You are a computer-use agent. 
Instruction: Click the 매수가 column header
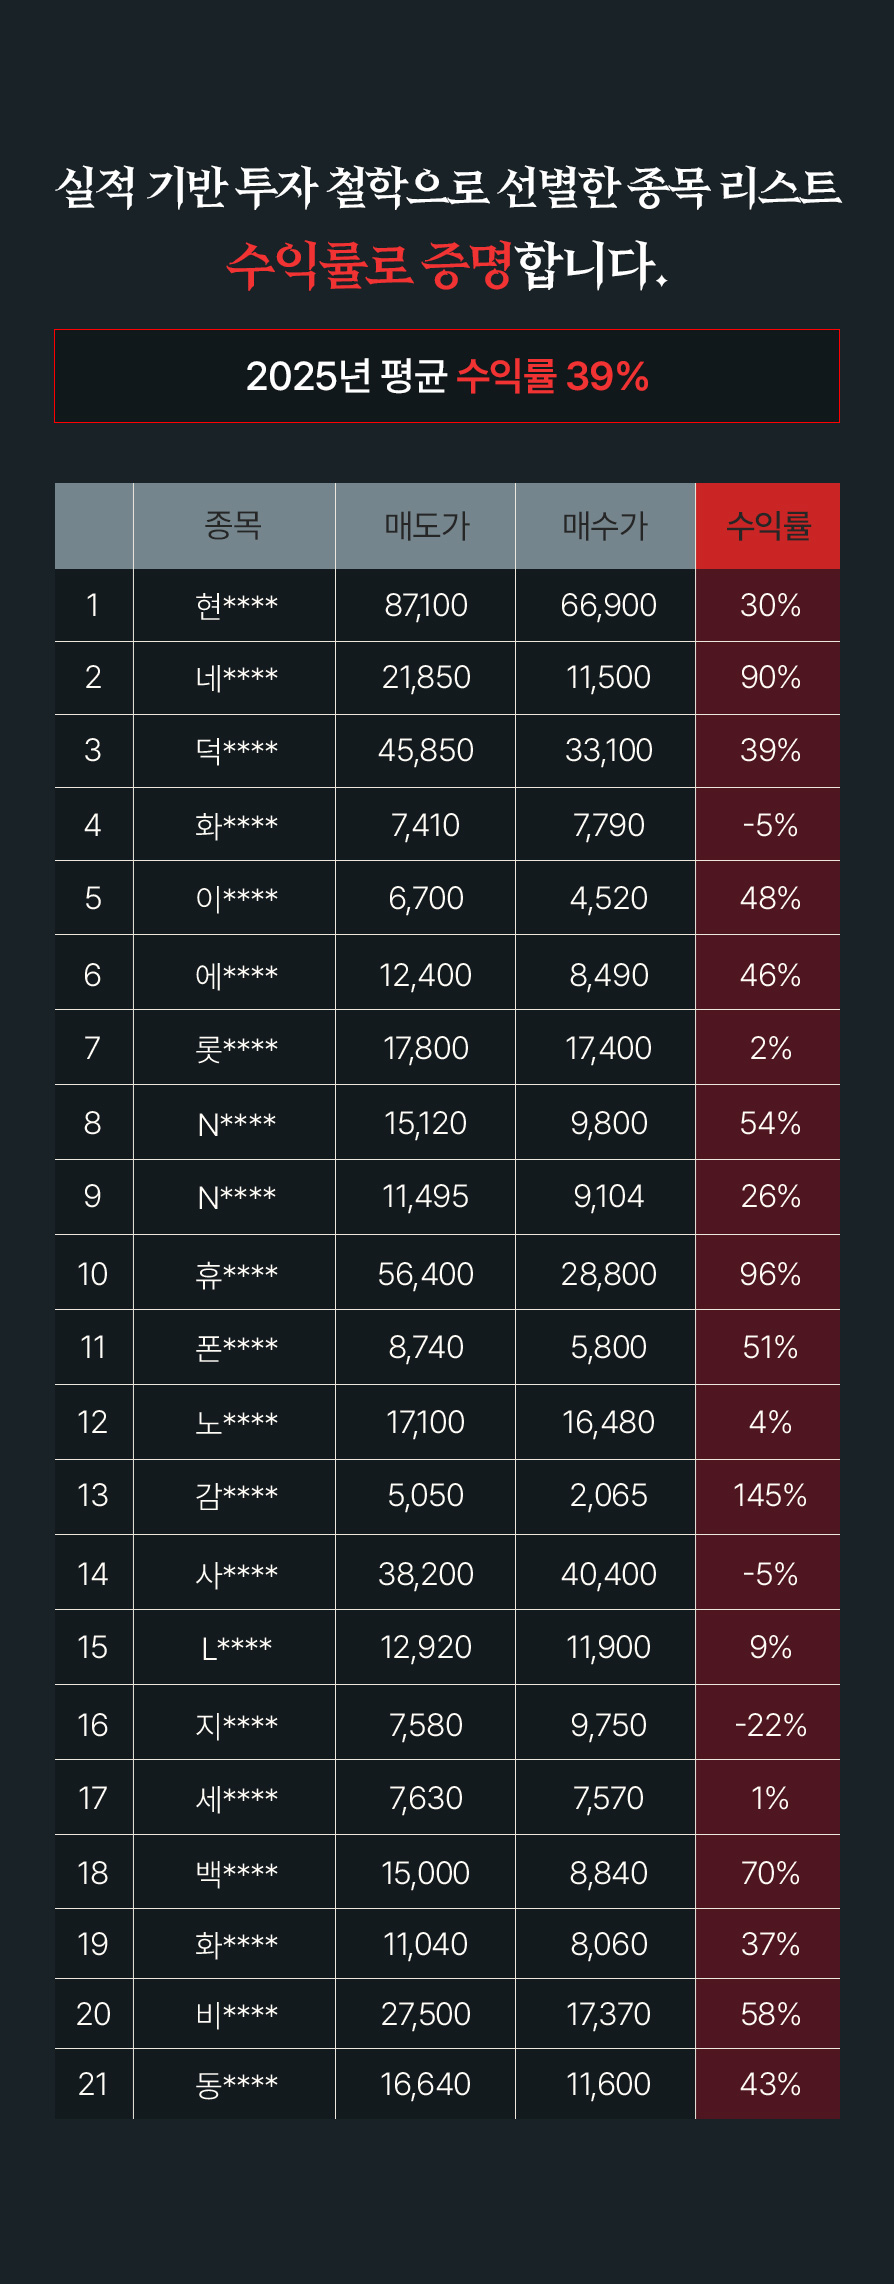[x=605, y=526]
